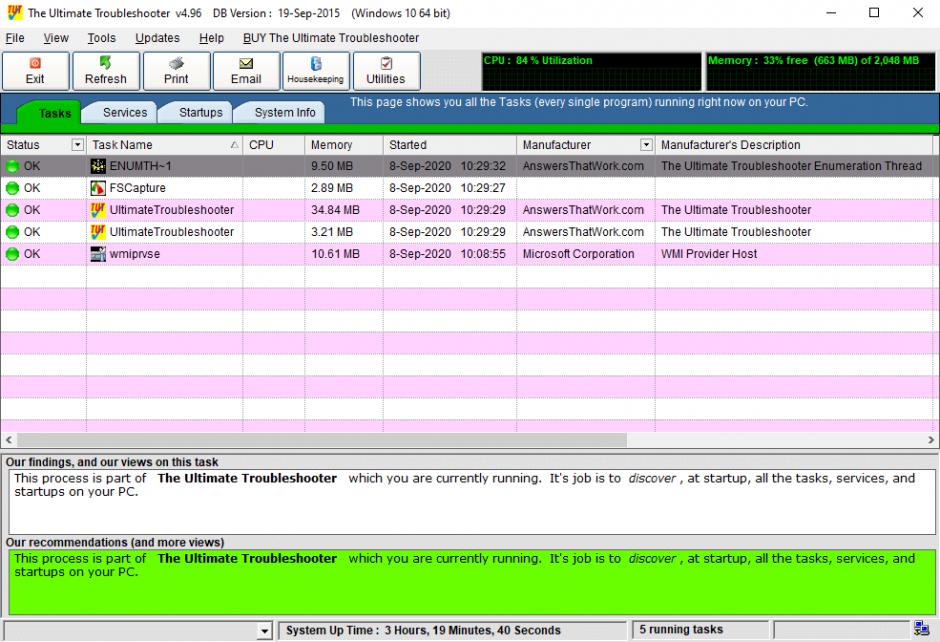
Task: Minimize the Ultimate Troubleshooter window
Action: point(831,13)
